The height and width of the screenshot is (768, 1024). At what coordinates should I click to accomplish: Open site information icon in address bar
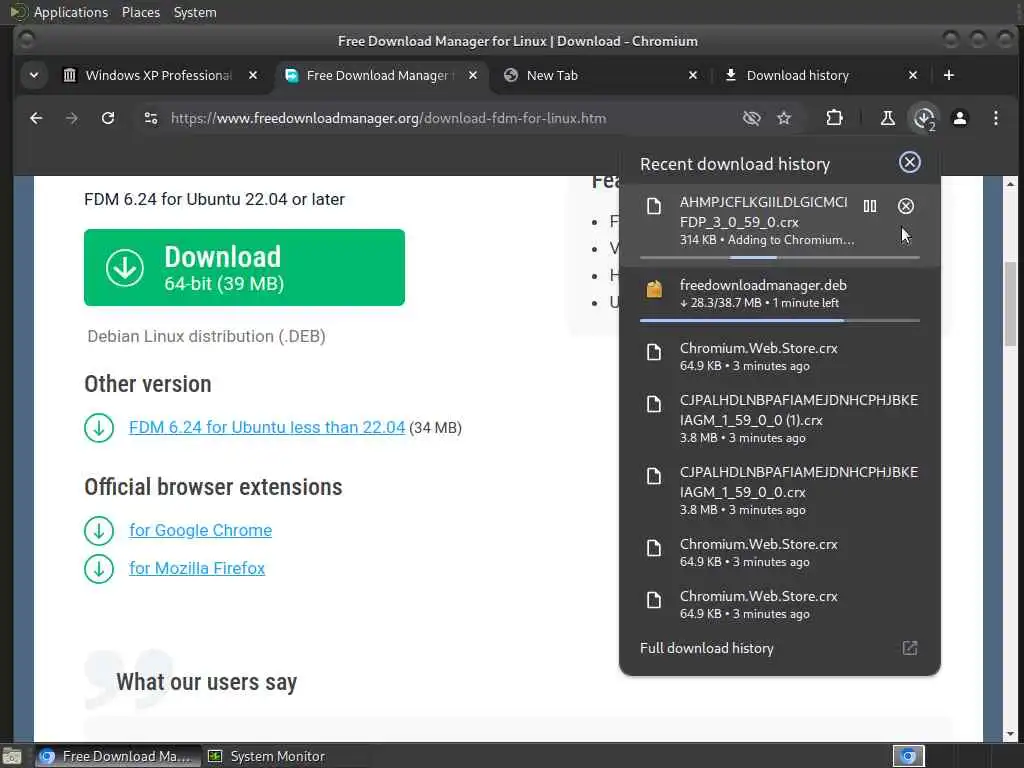click(151, 118)
